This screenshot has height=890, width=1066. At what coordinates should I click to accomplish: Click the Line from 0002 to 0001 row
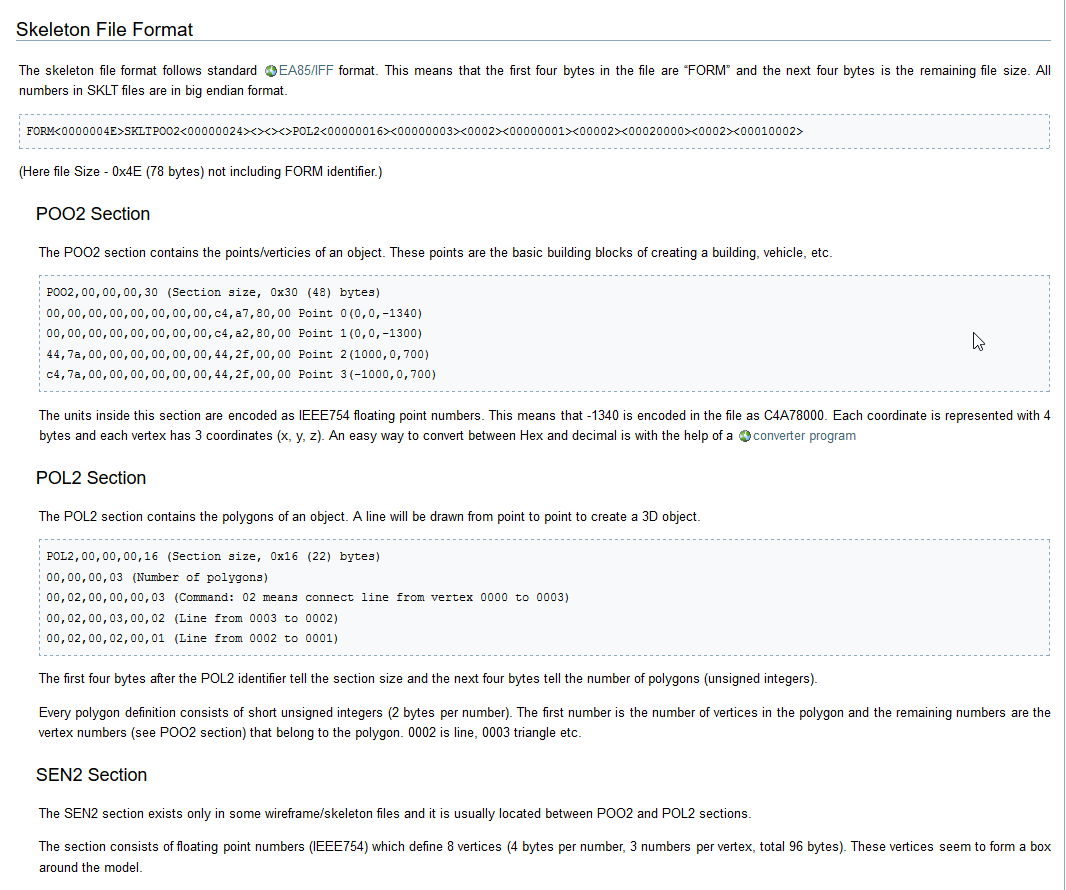tap(192, 638)
